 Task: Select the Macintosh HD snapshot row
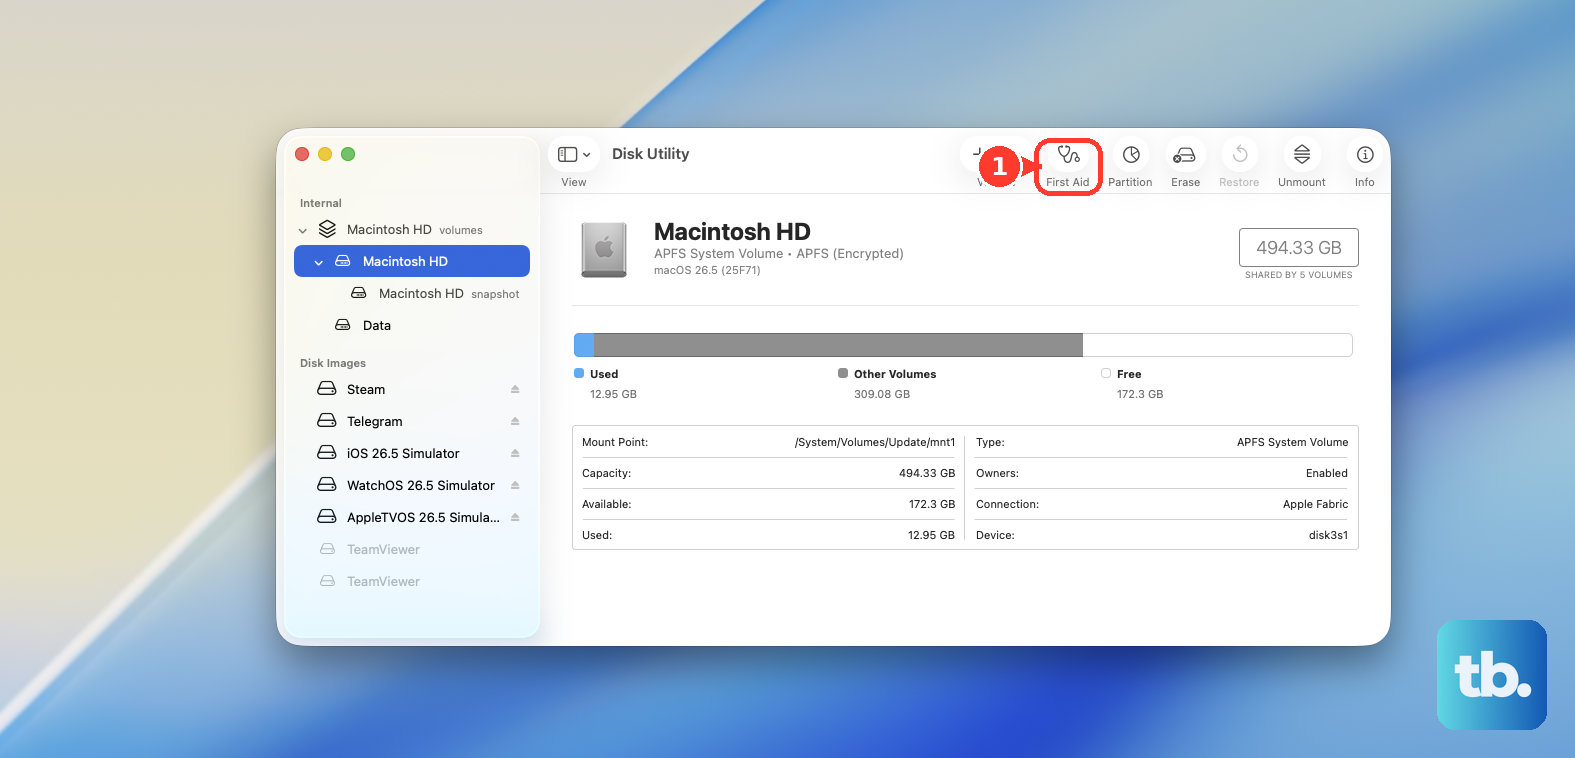pos(412,293)
